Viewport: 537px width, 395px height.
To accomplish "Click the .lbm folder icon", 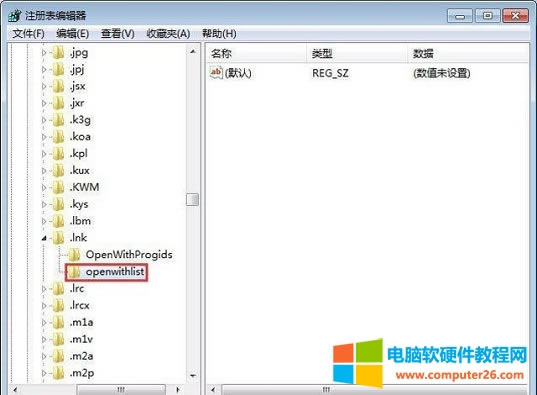I will point(58,221).
